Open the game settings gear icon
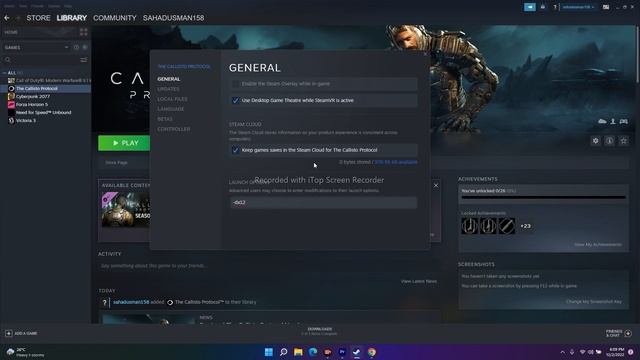Image resolution: width=640 pixels, height=360 pixels. click(x=596, y=141)
